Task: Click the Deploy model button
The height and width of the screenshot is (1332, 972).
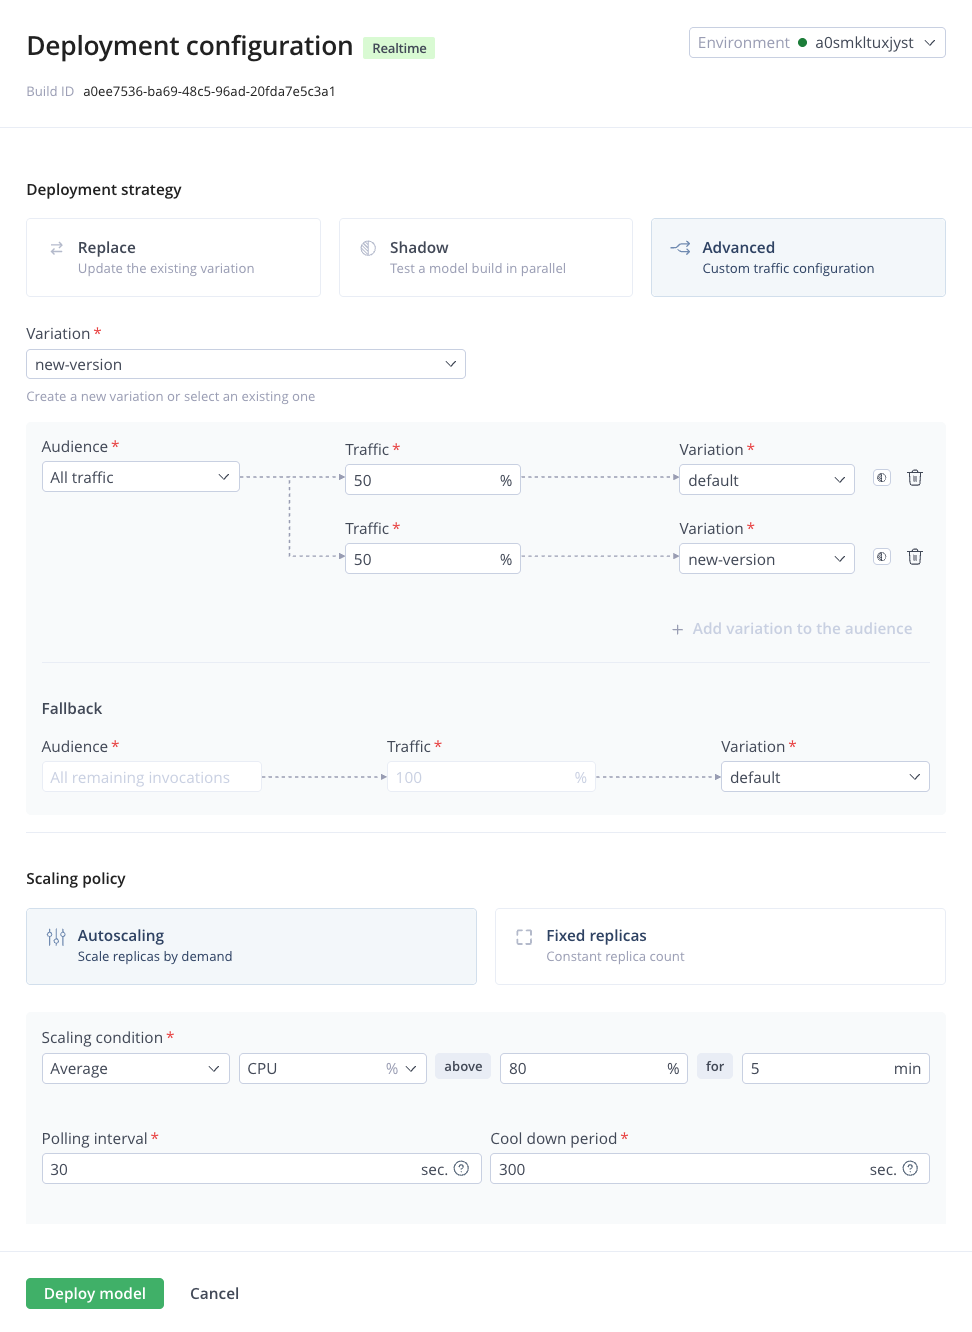Action: pos(95,1293)
